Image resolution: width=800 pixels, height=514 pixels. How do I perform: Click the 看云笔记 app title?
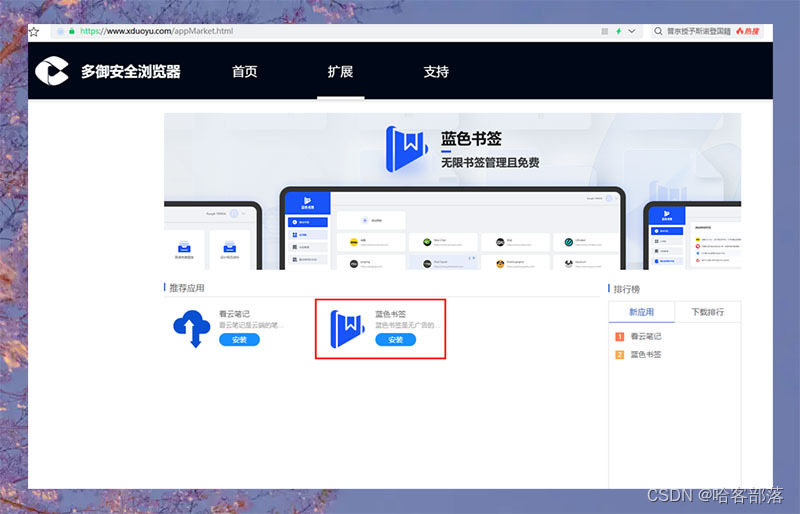tap(234, 314)
